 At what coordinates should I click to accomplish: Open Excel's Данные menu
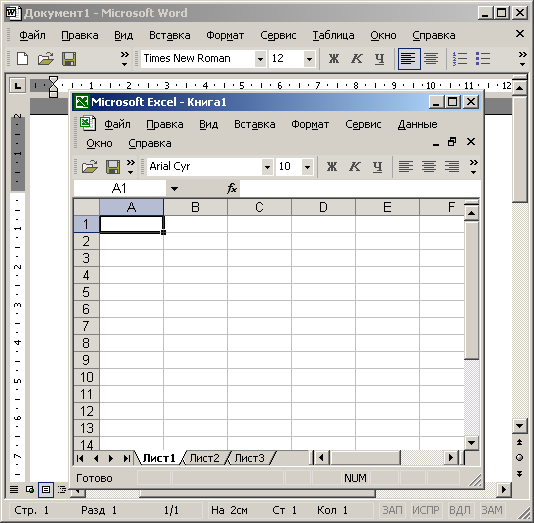(x=418, y=124)
